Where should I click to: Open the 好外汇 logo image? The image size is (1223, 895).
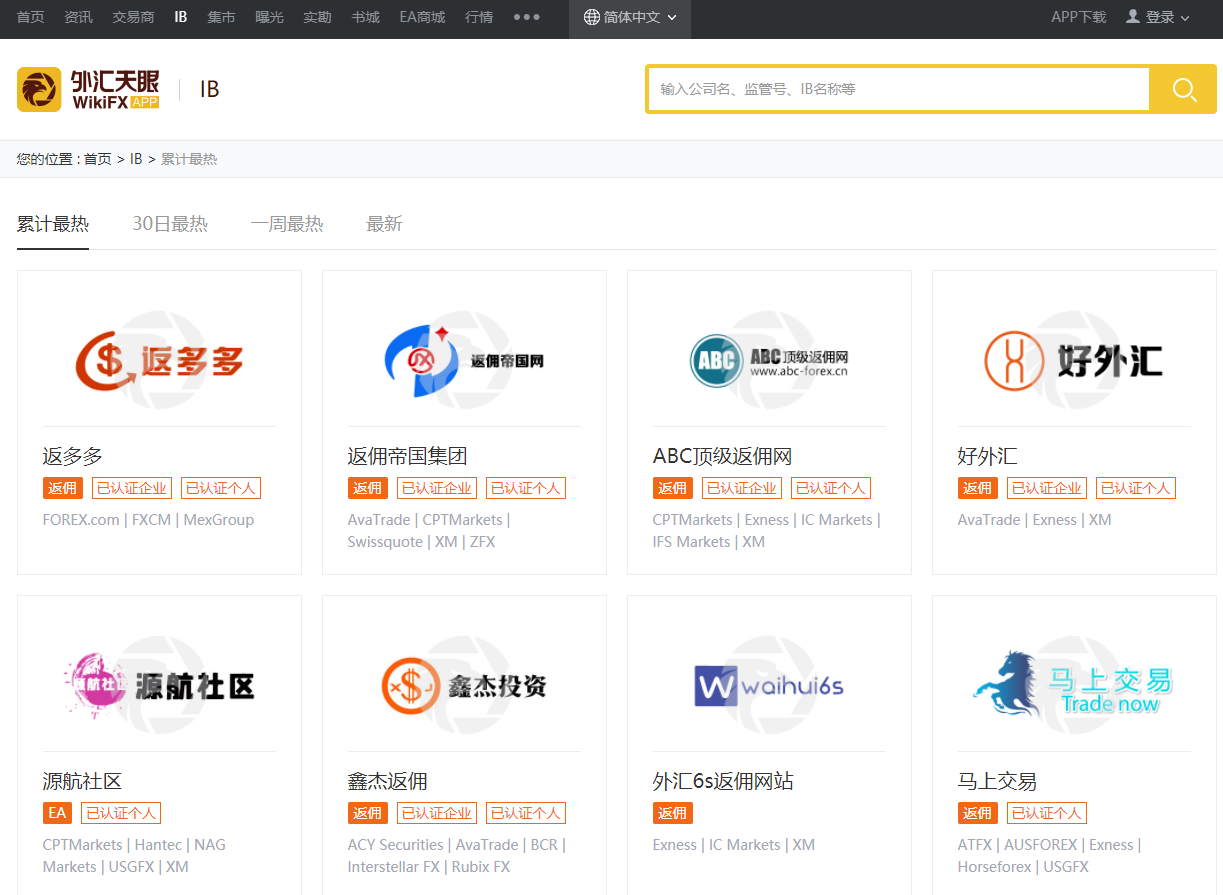click(1074, 360)
